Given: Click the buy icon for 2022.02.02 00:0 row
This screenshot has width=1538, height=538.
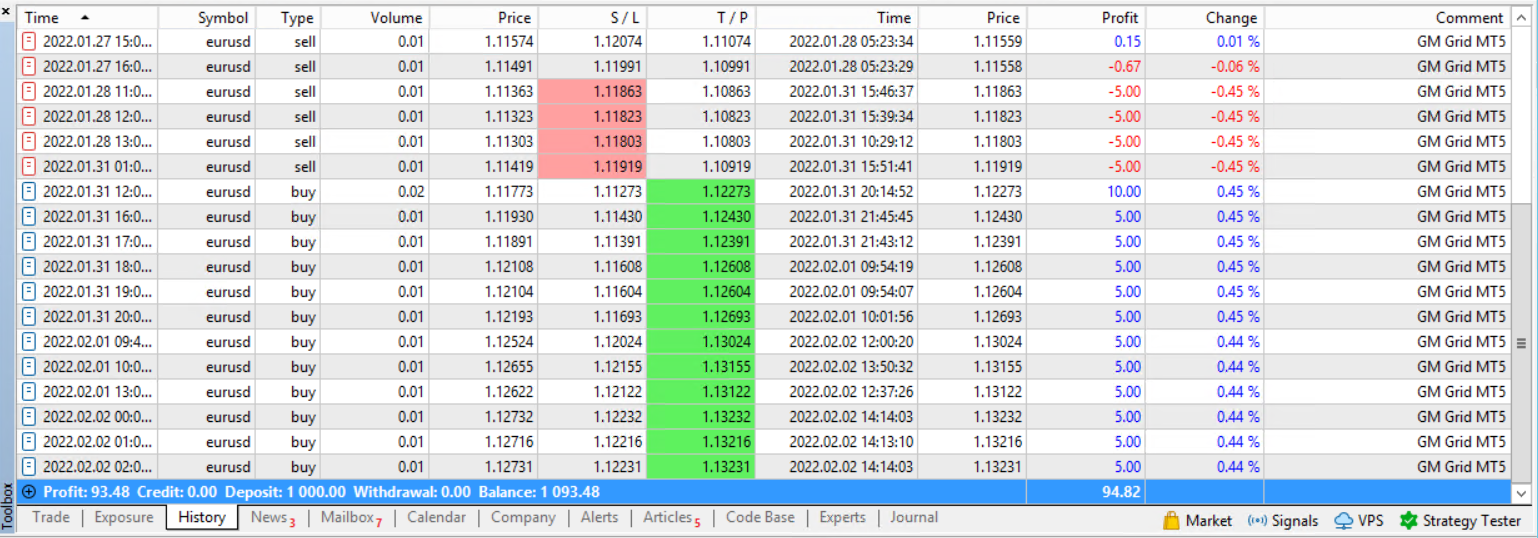Looking at the screenshot, I should 29,417.
